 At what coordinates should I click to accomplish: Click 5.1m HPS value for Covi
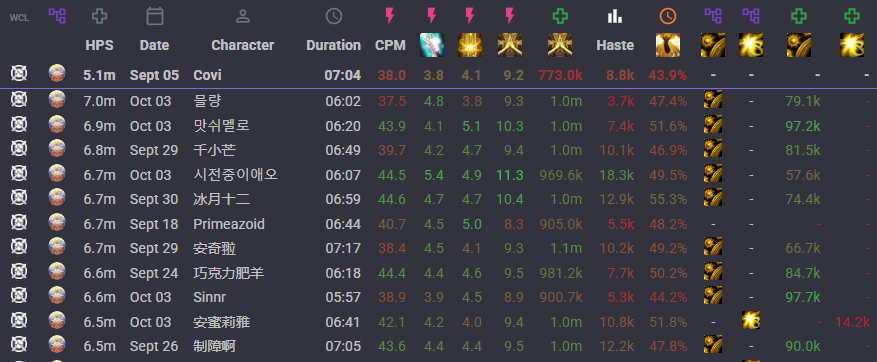pos(100,75)
